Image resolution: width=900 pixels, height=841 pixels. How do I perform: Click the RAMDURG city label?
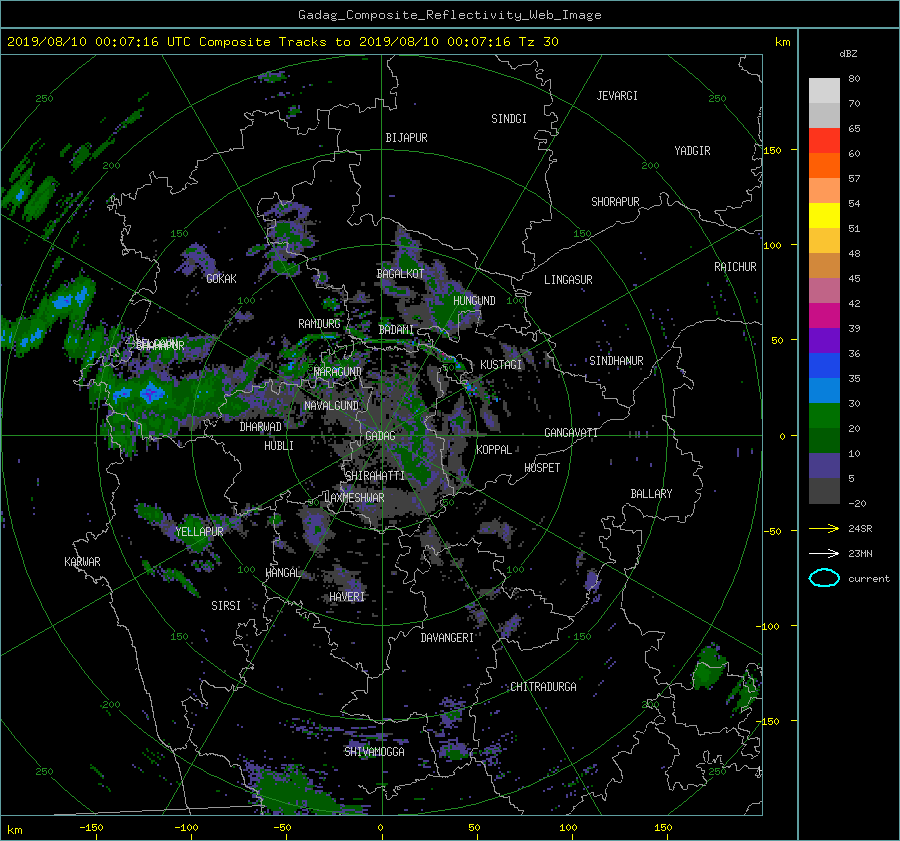(319, 324)
